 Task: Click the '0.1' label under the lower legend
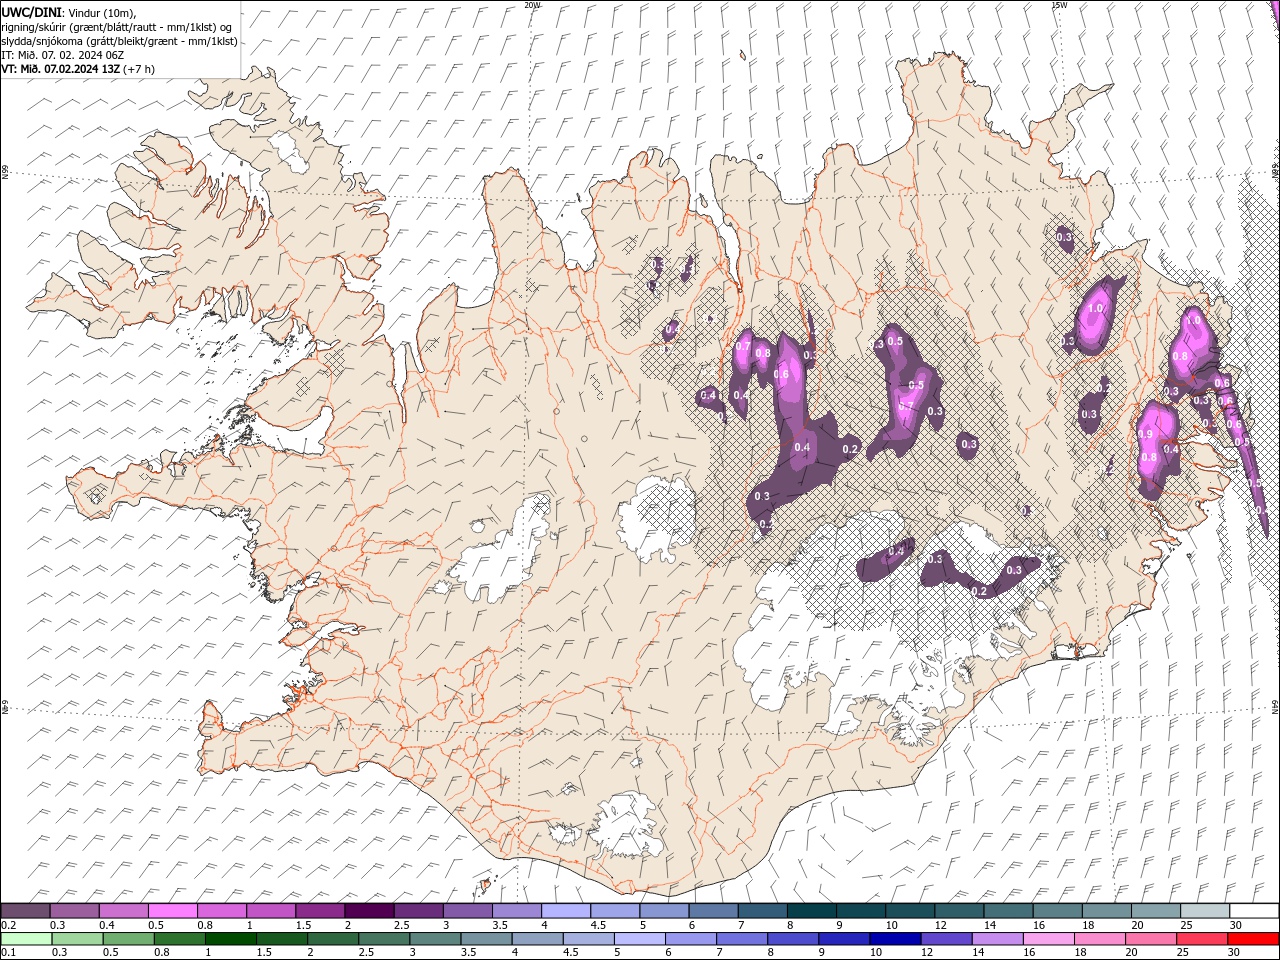click(x=8, y=953)
